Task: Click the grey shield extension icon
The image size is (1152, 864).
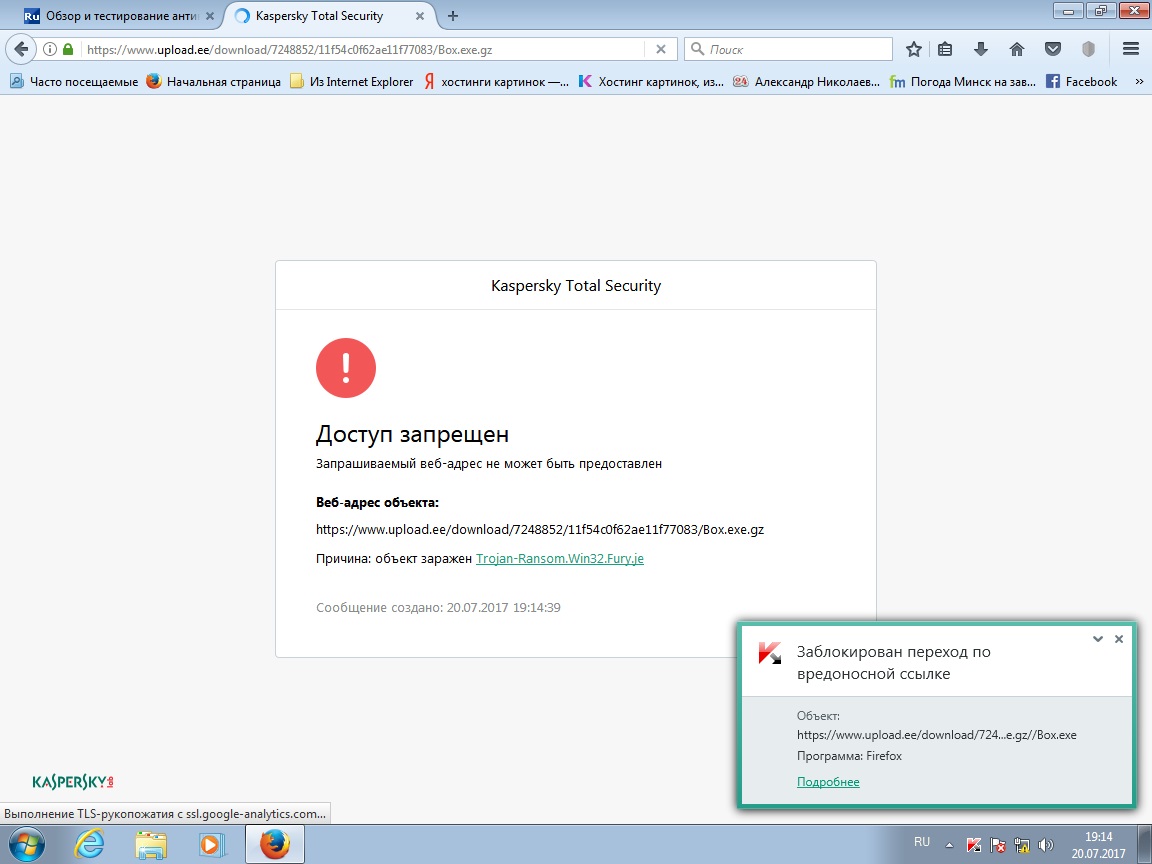Action: pyautogui.click(x=1088, y=49)
